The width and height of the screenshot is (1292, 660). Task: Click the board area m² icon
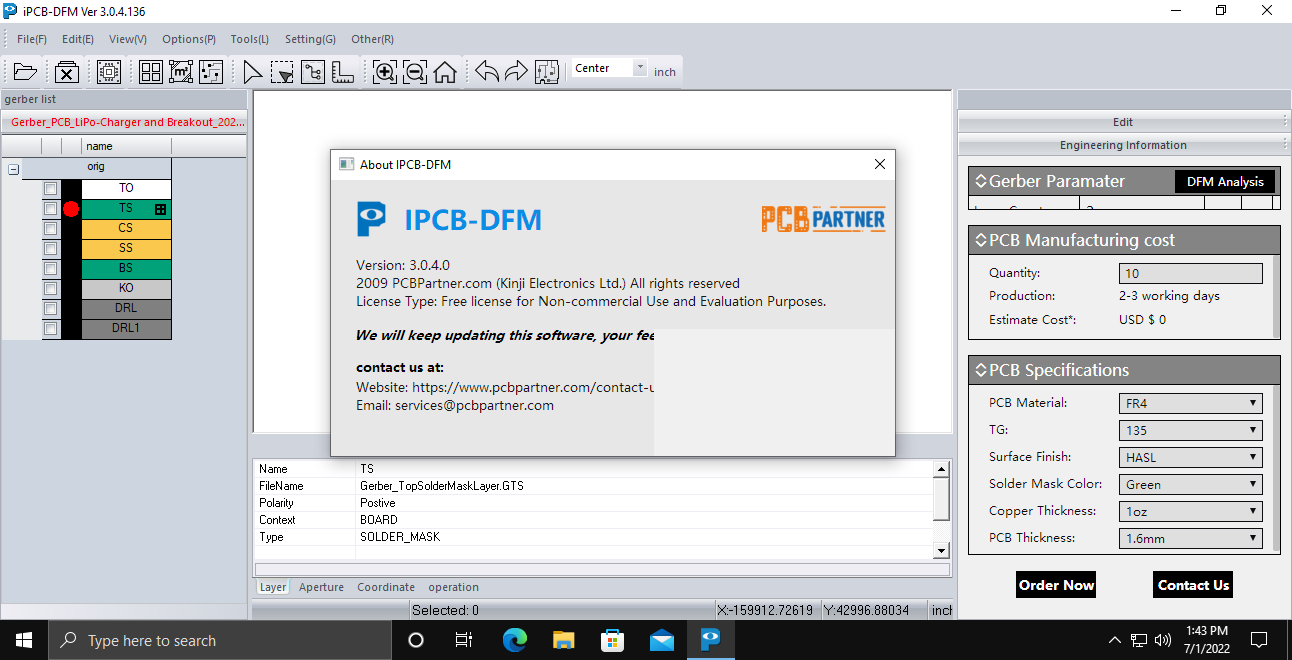point(181,72)
